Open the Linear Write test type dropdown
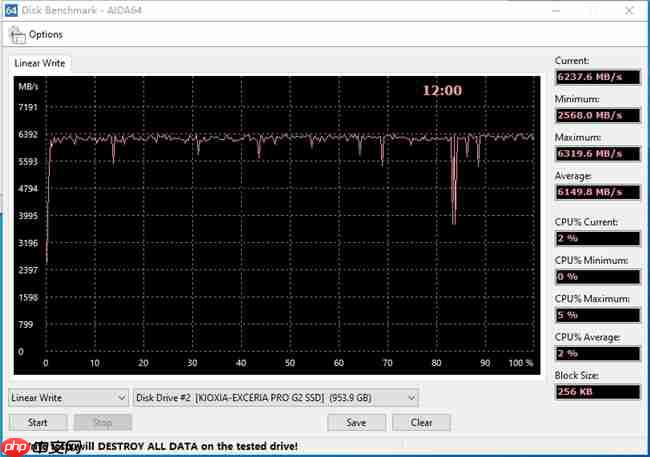The width and height of the screenshot is (650, 457). (x=68, y=398)
